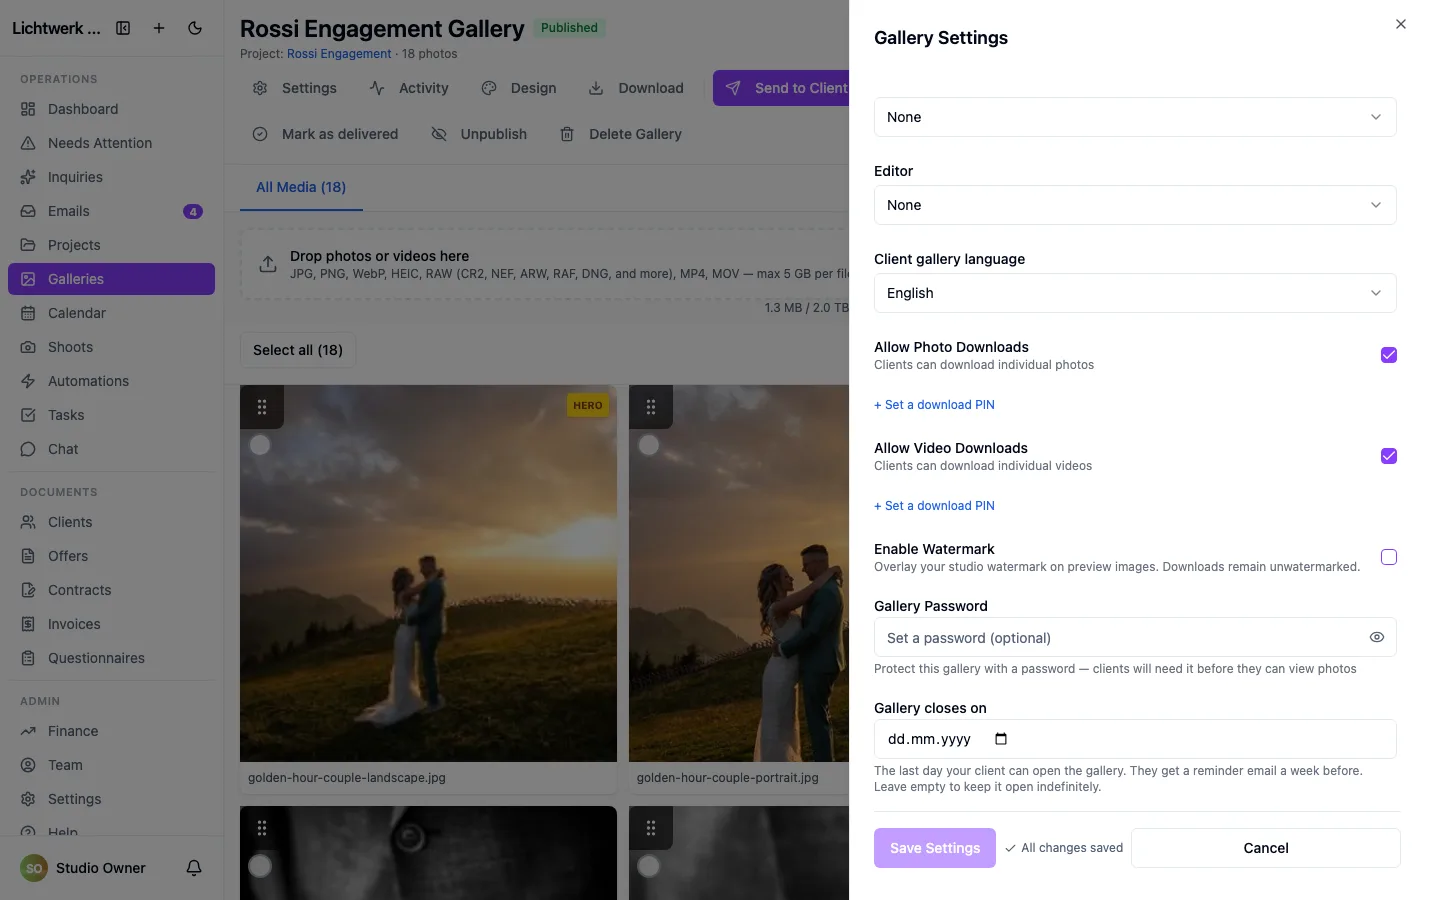
Task: Open the Rossi Engagement project link
Action: pyautogui.click(x=339, y=54)
